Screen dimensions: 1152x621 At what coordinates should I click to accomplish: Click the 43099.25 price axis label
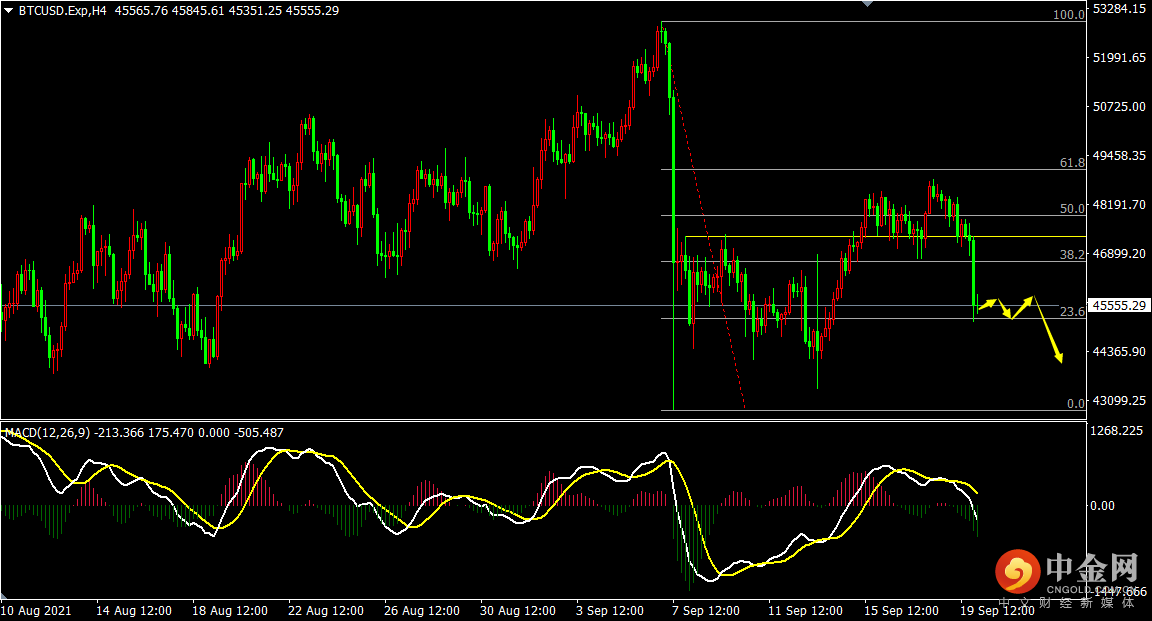(x=1120, y=401)
